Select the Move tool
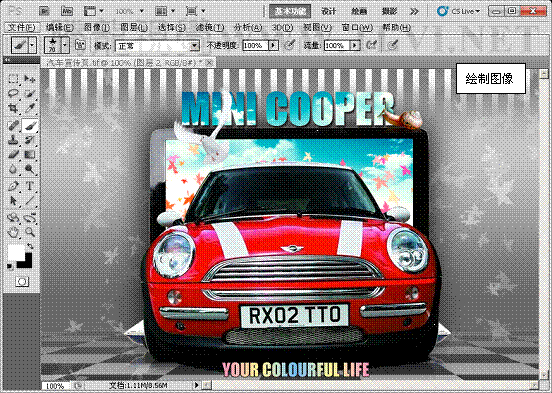This screenshot has height=393, width=552. tap(30, 79)
